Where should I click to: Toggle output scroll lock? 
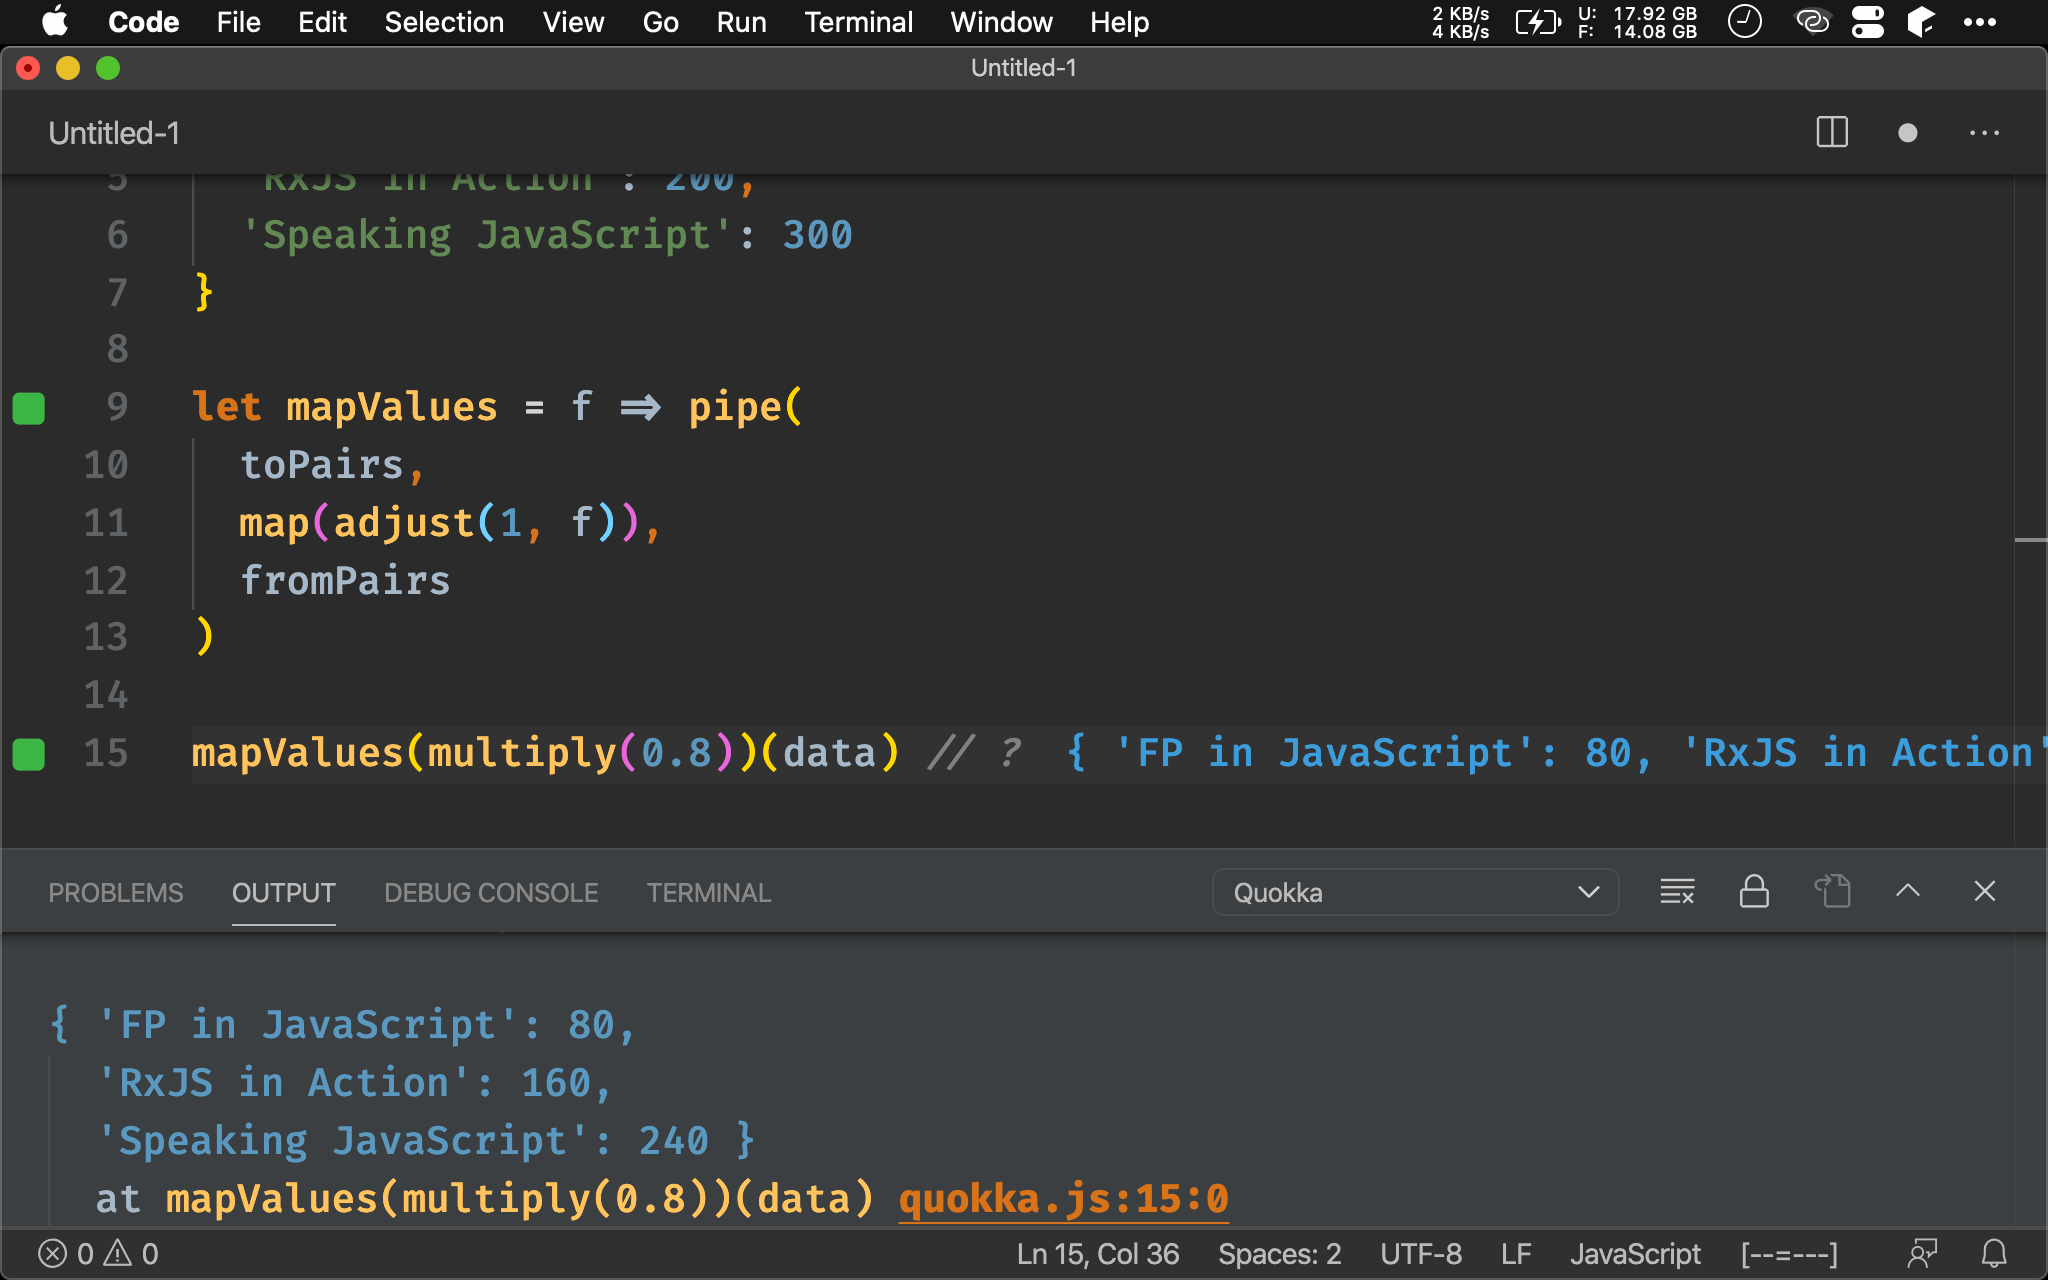[x=1754, y=891]
